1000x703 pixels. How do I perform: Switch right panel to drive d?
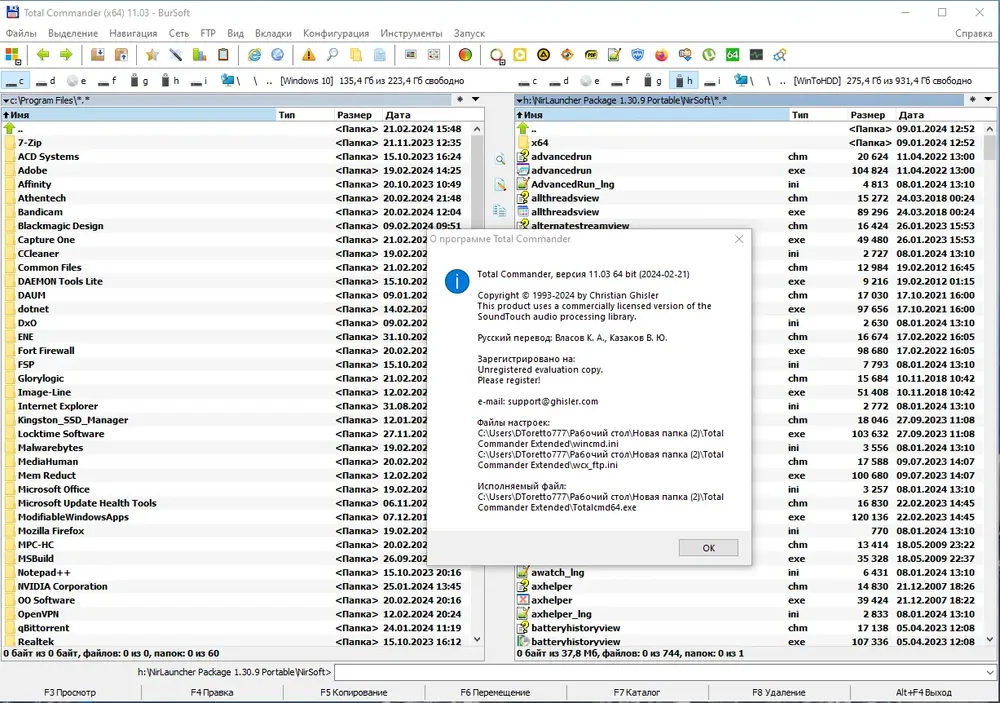tap(559, 80)
